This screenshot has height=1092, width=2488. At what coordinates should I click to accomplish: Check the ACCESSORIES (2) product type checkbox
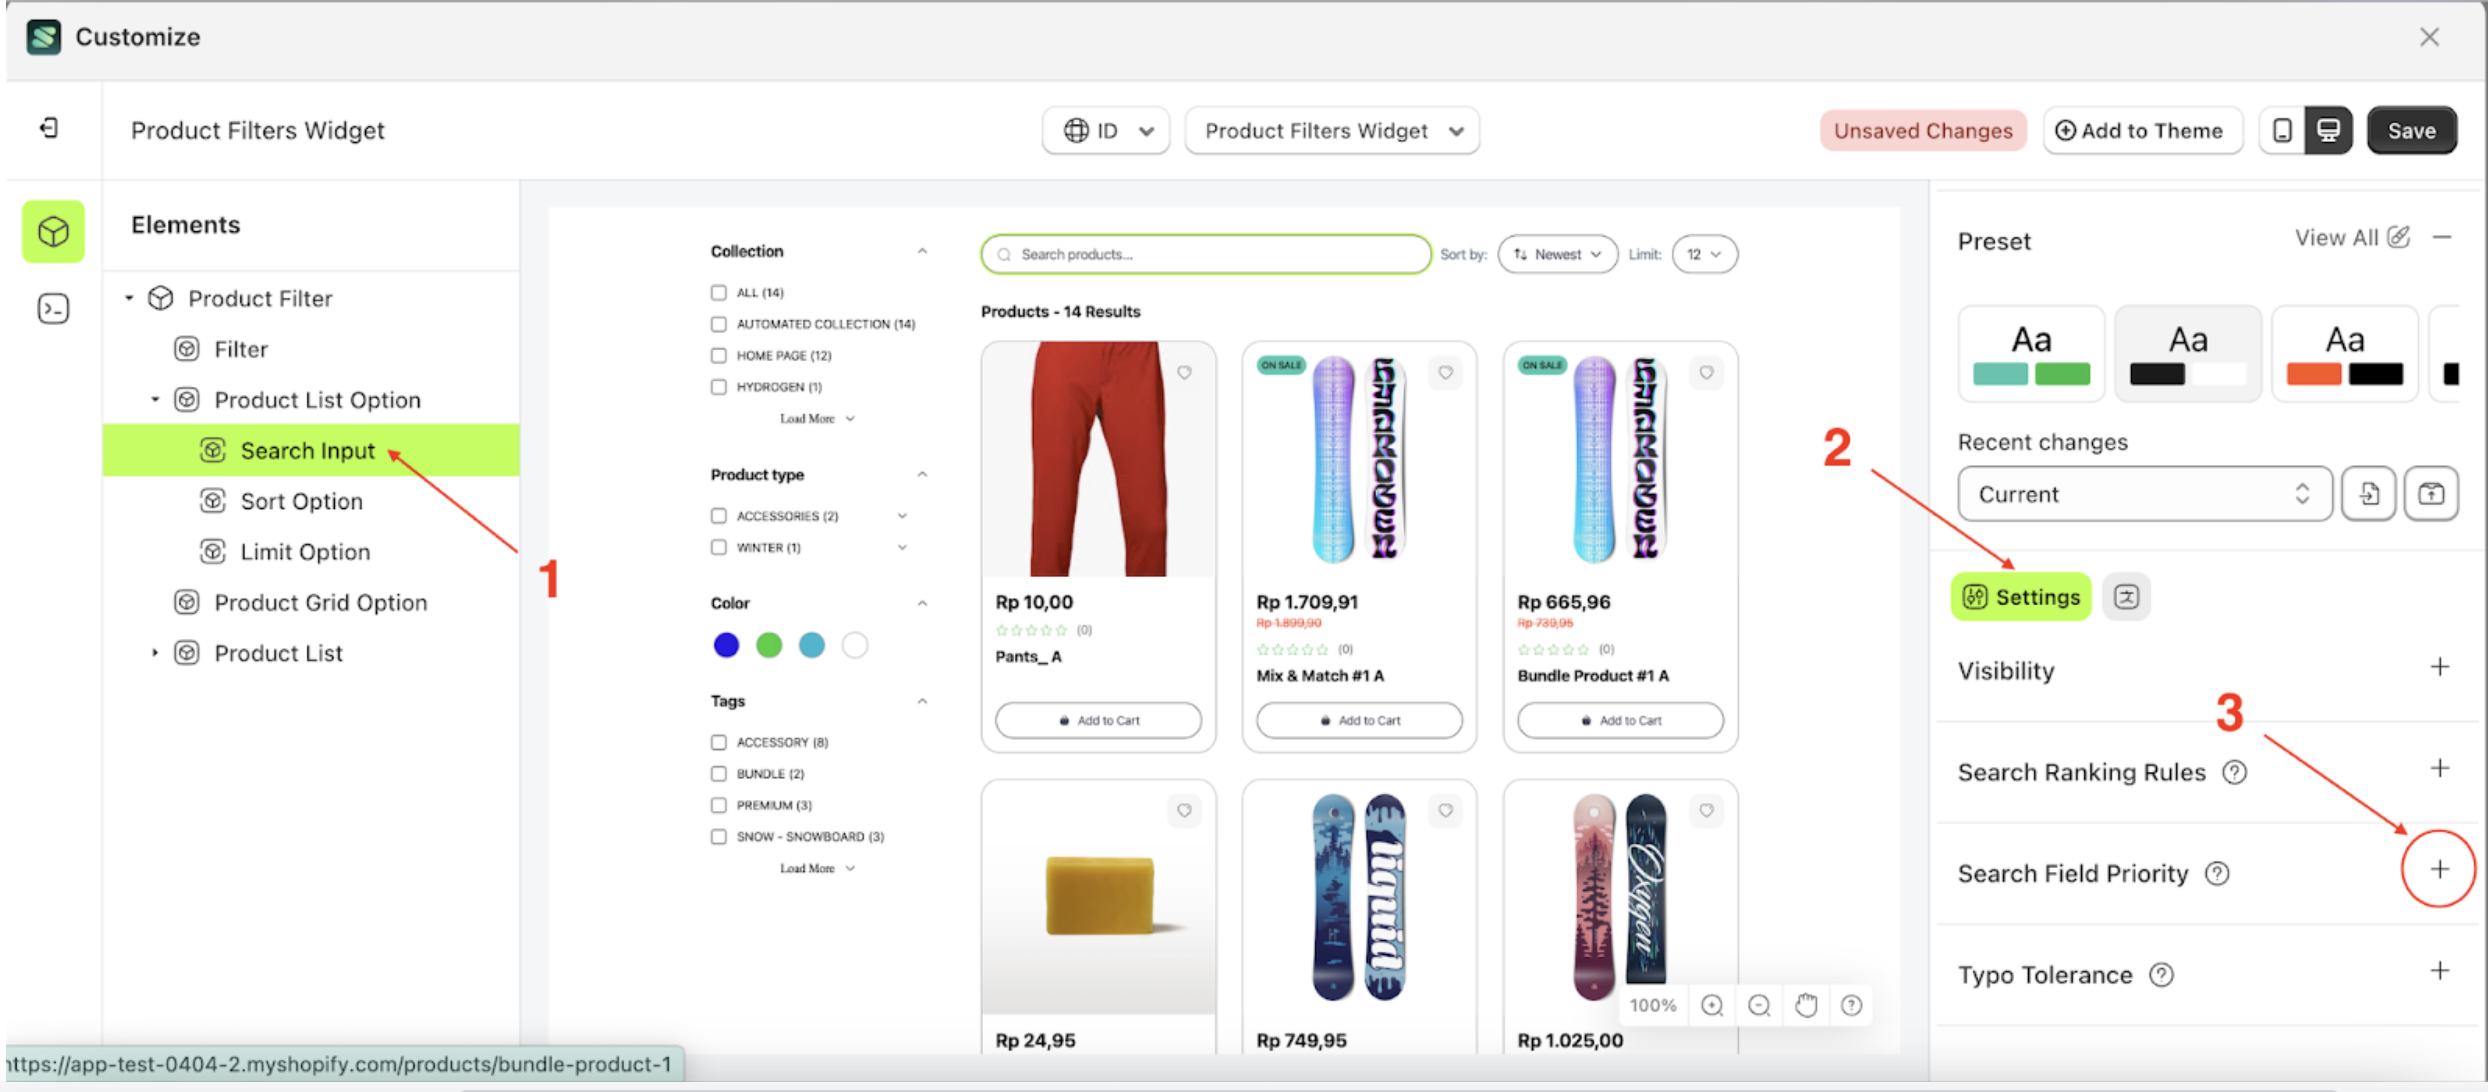[x=718, y=516]
